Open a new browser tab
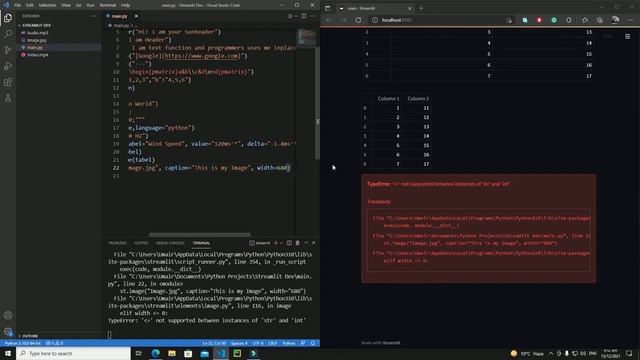The height and width of the screenshot is (360, 640). tap(421, 8)
